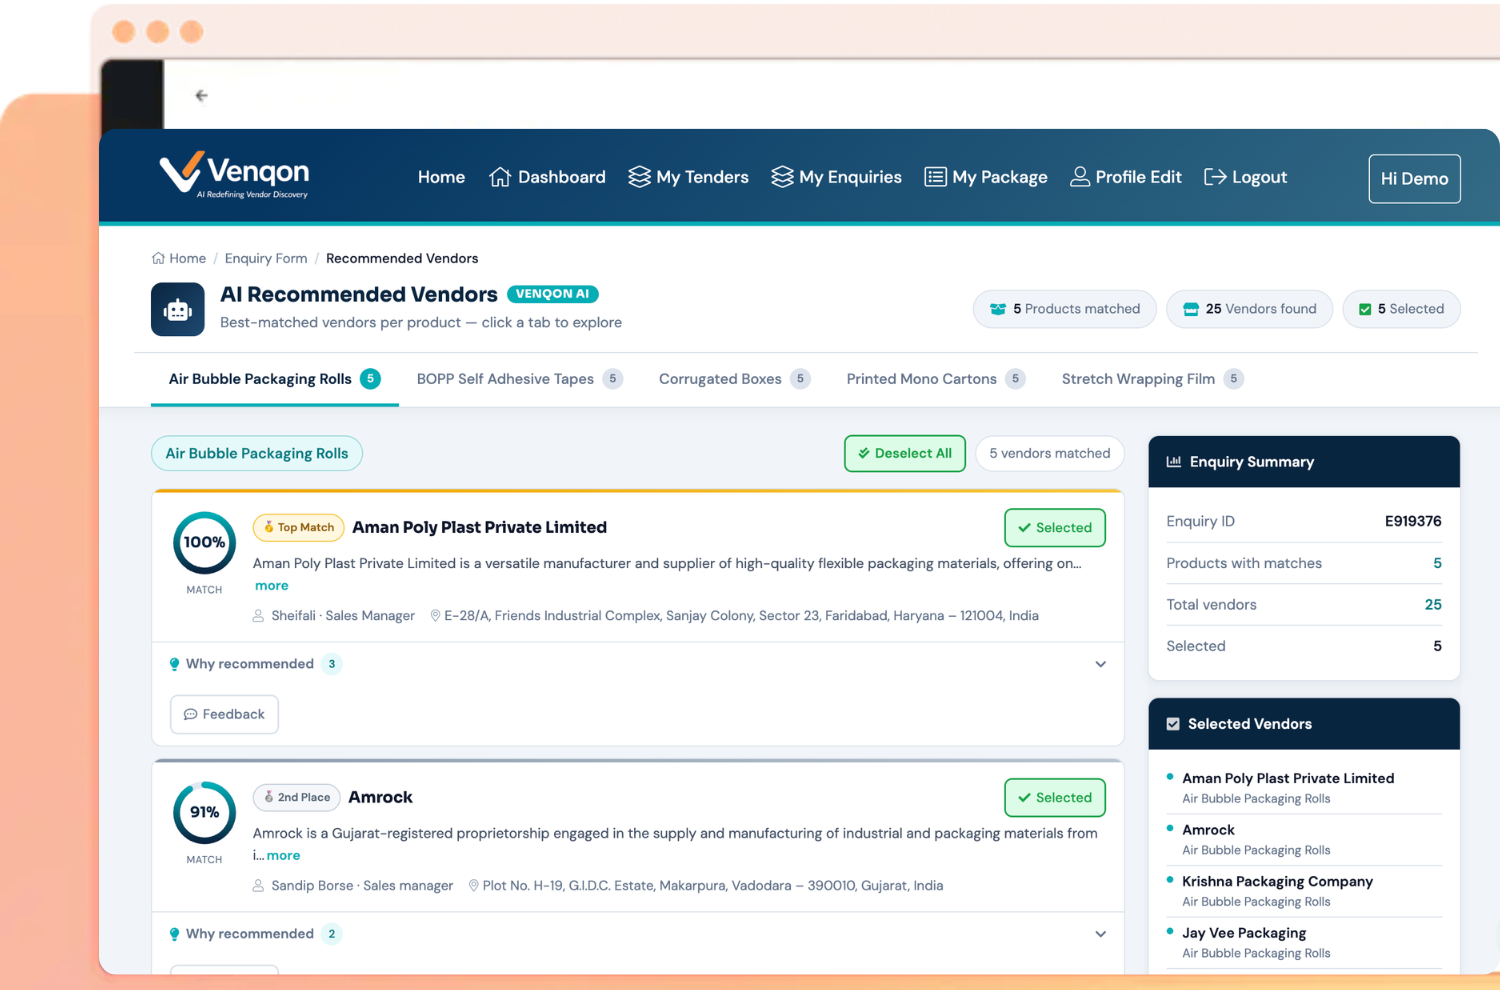Expand Why recommended for Aman Poly Plast

point(1100,664)
